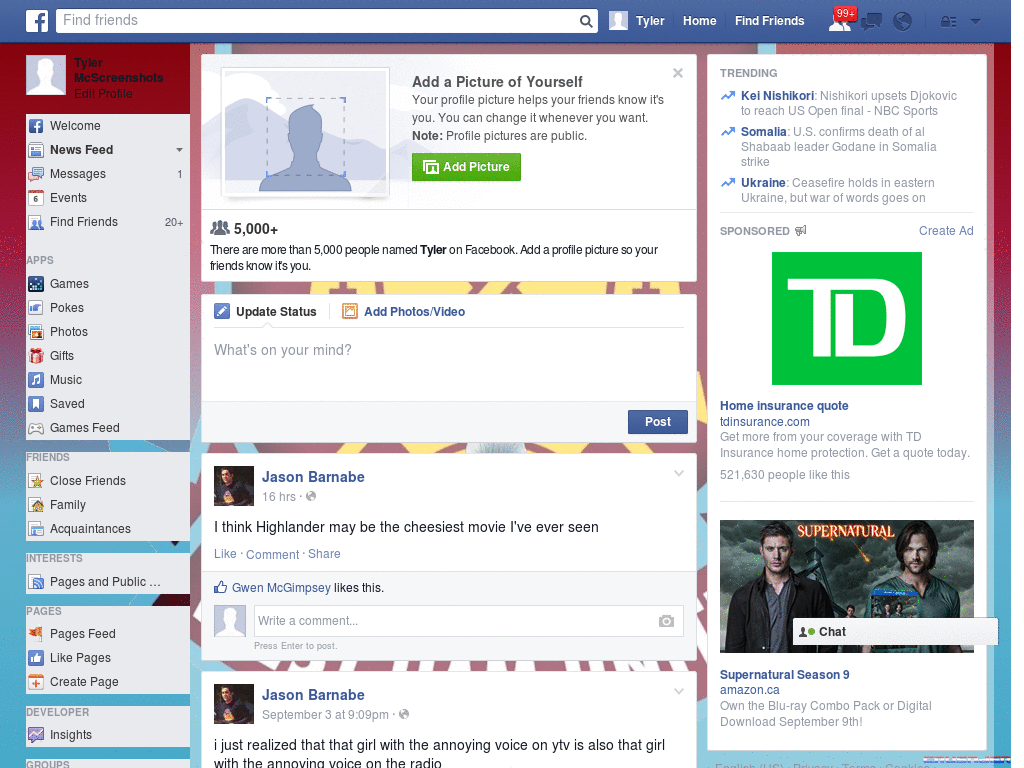This screenshot has width=1024, height=768.
Task: Open the Chat bar
Action: coord(895,632)
